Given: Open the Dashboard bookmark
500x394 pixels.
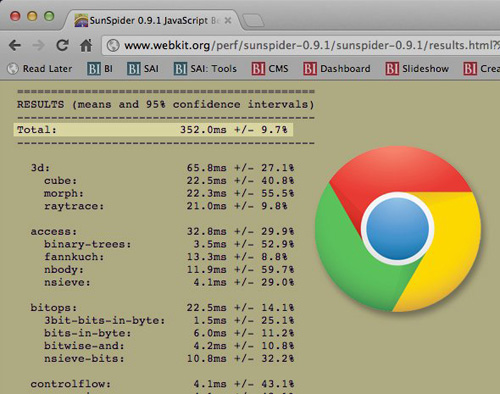Looking at the screenshot, I should (x=337, y=69).
